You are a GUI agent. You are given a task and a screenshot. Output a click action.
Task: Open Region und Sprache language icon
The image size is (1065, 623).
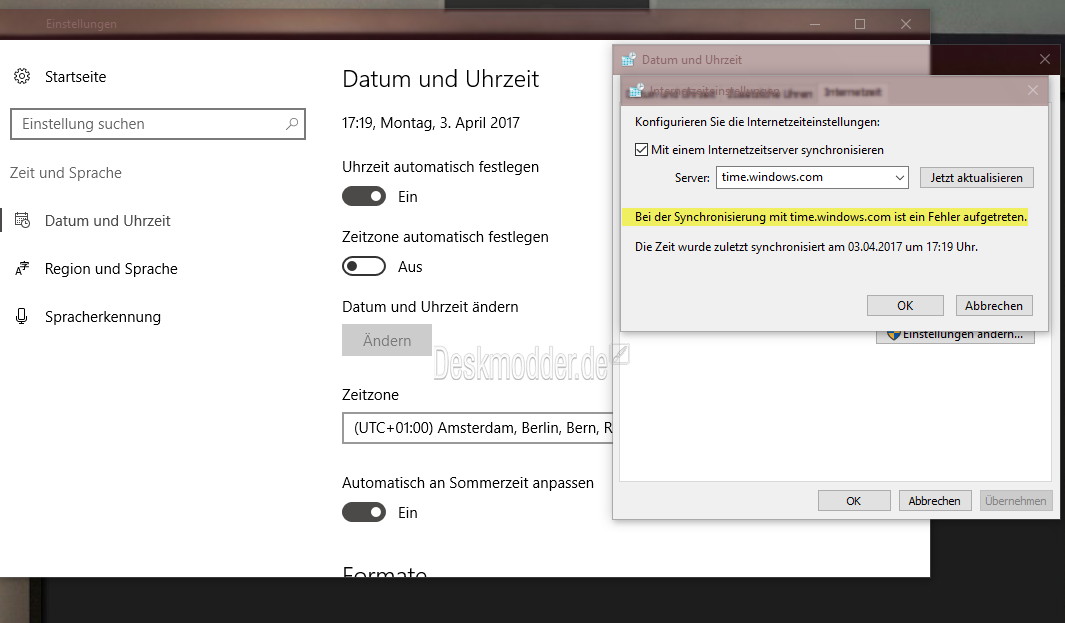[22, 268]
